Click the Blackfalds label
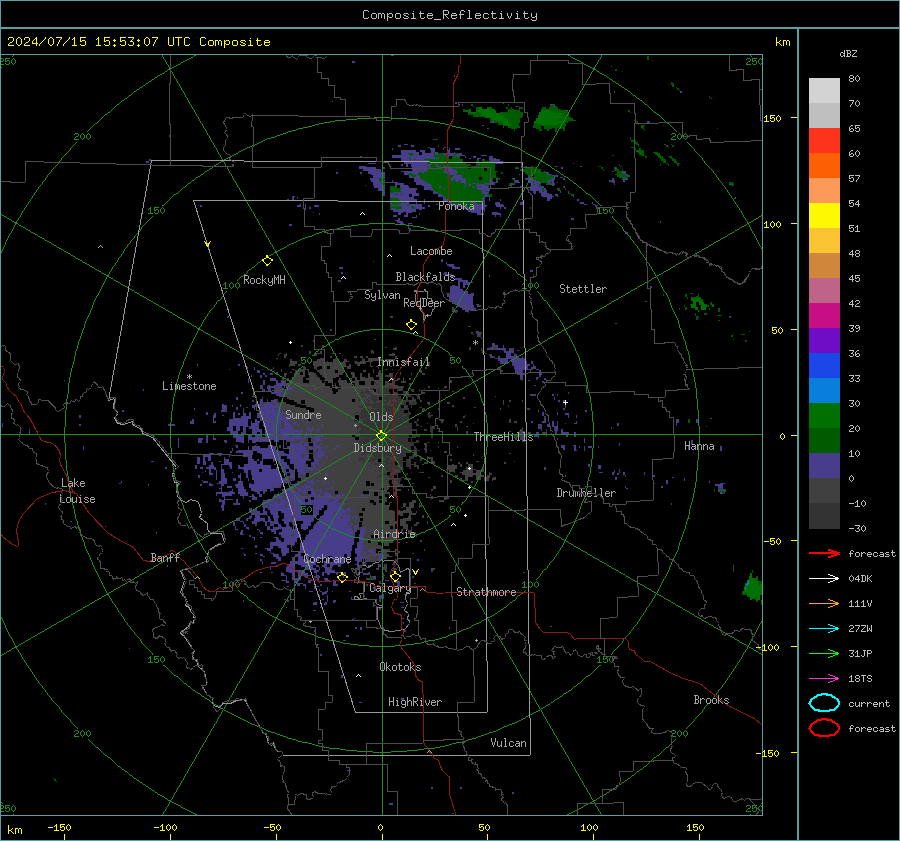900x841 pixels. tap(425, 277)
